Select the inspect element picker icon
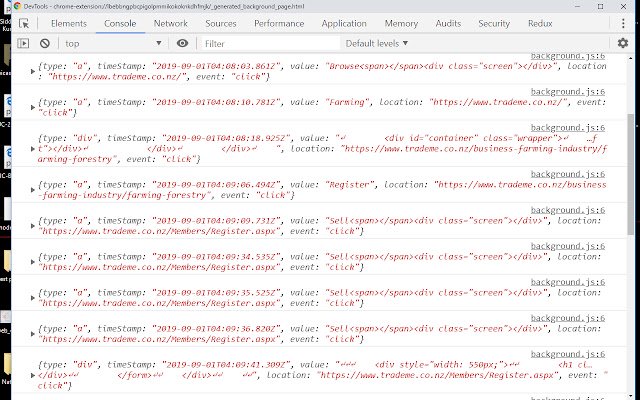 [24, 24]
